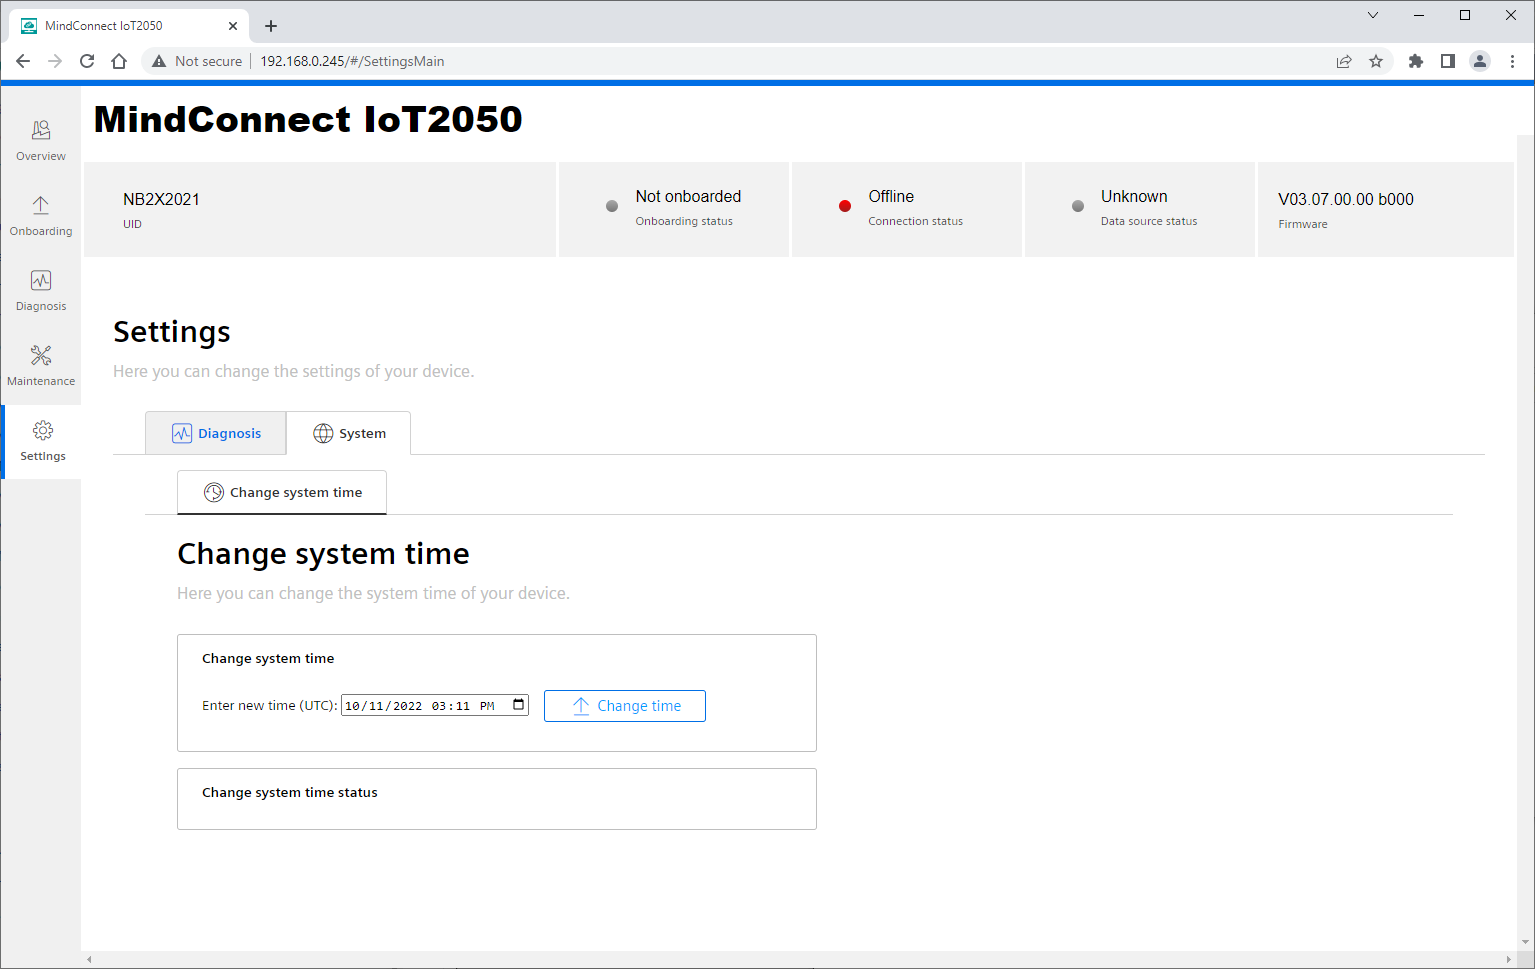Screen dimensions: 1535x969
Task: Click the PM value in time field
Action: pyautogui.click(x=487, y=706)
